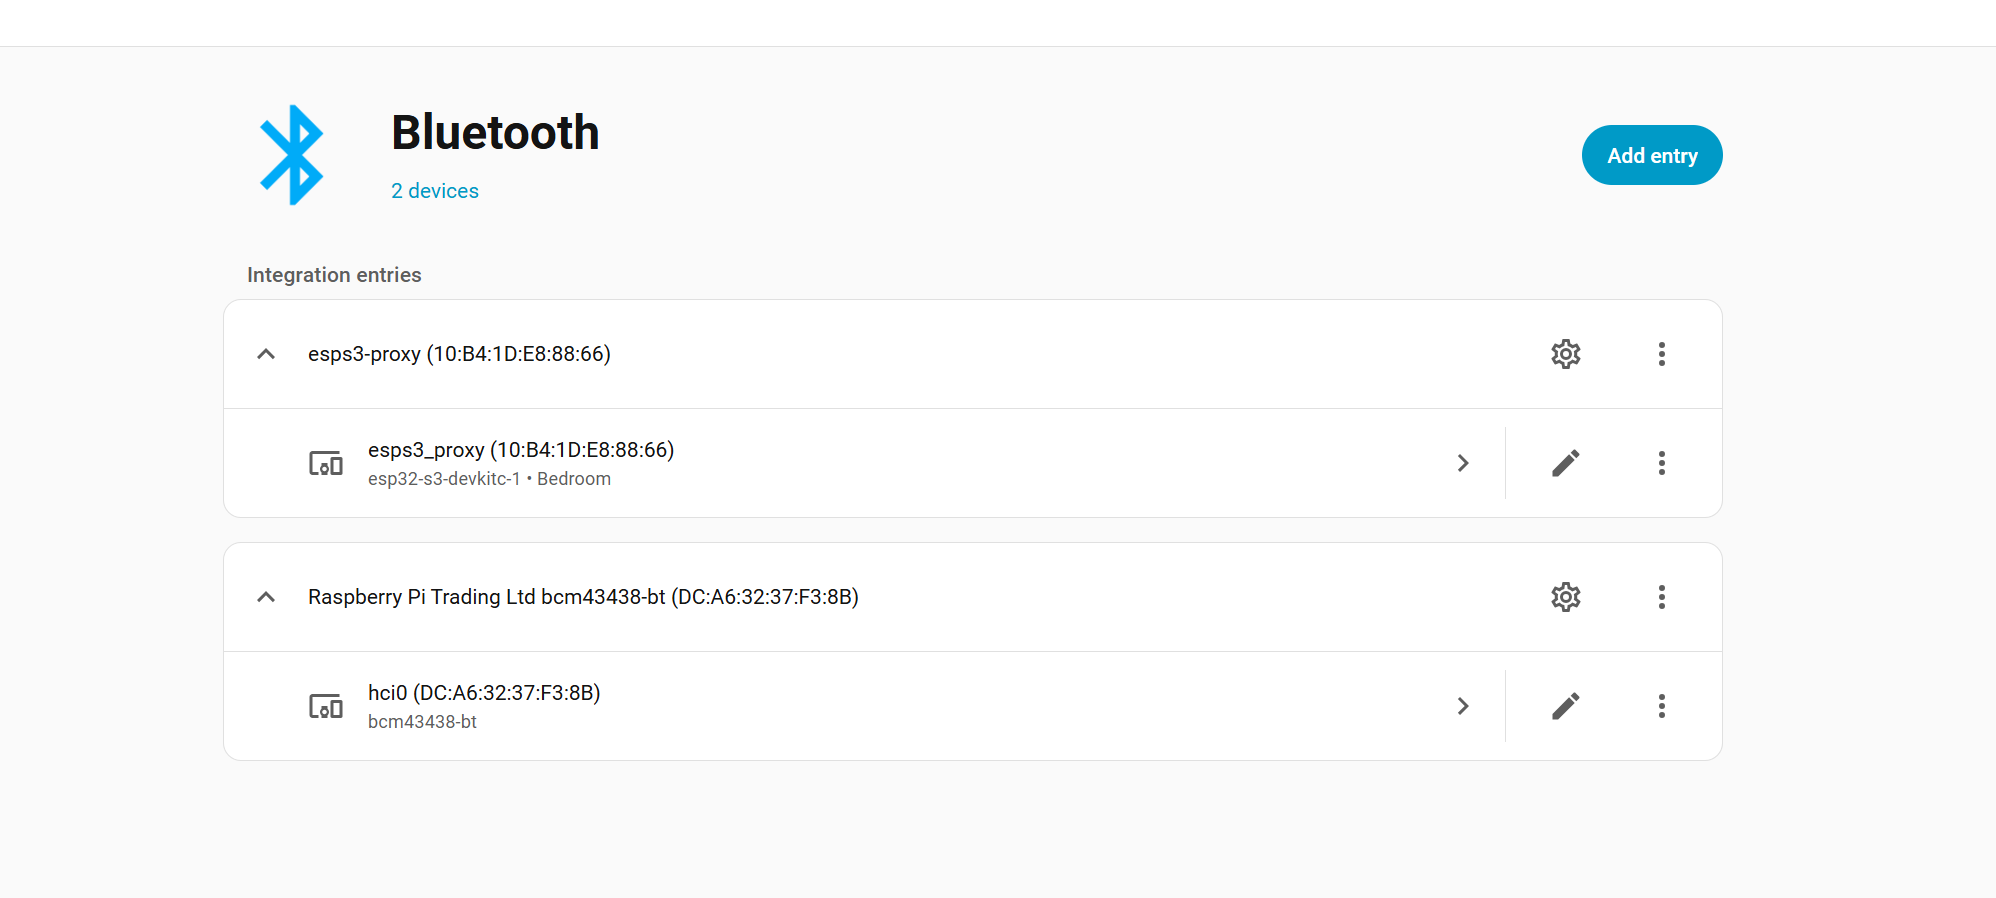The height and width of the screenshot is (898, 1996).
Task: Click the right arrow on the hci0 row
Action: [1463, 705]
